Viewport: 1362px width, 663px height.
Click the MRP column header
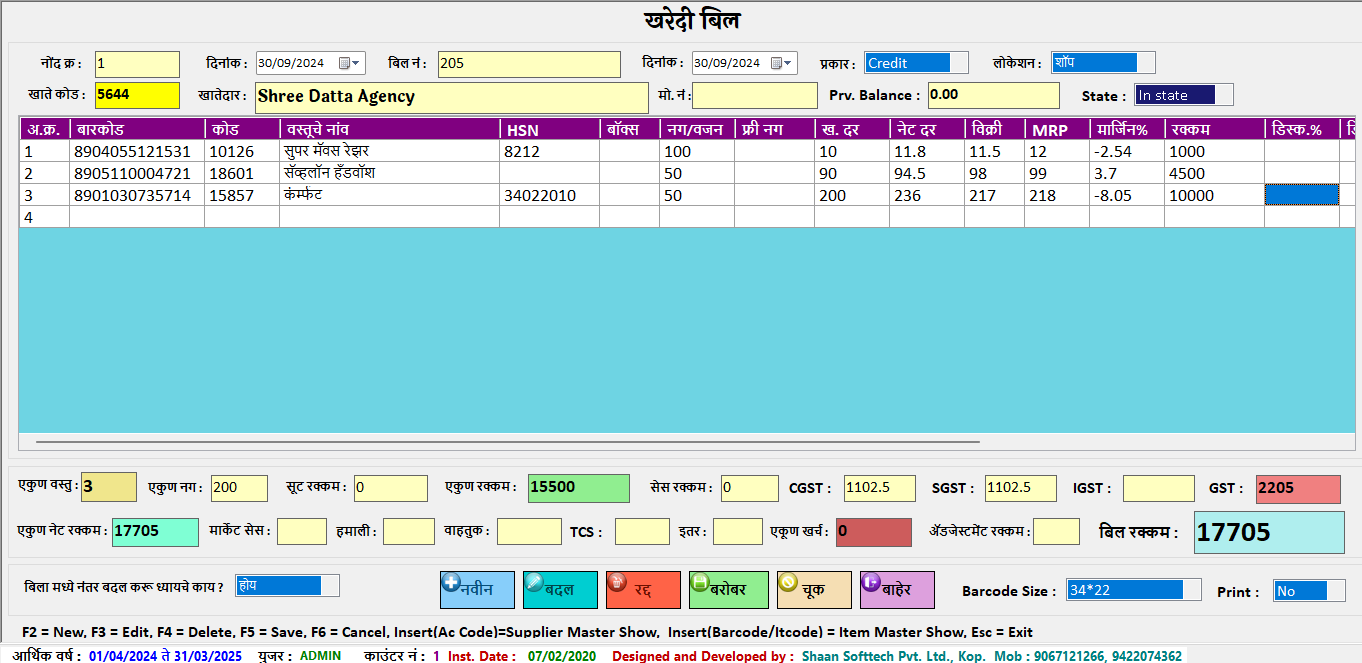[x=1057, y=130]
